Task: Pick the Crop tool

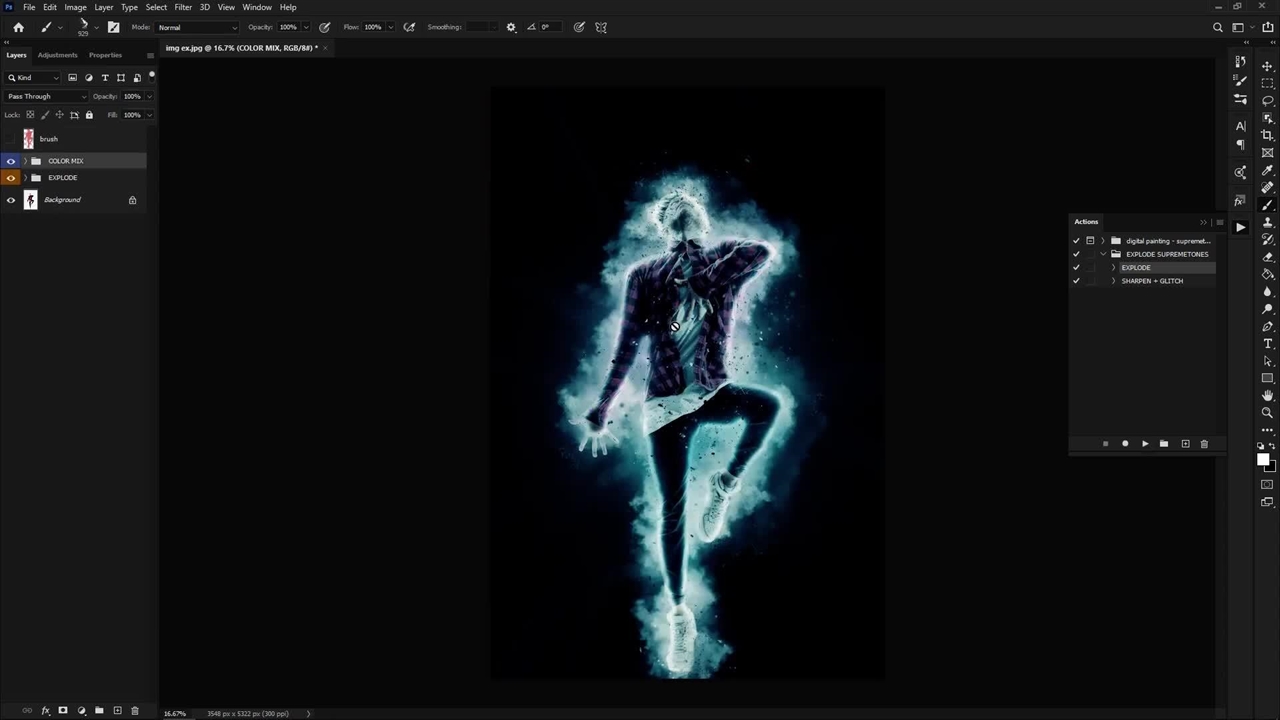Action: pos(1267,135)
